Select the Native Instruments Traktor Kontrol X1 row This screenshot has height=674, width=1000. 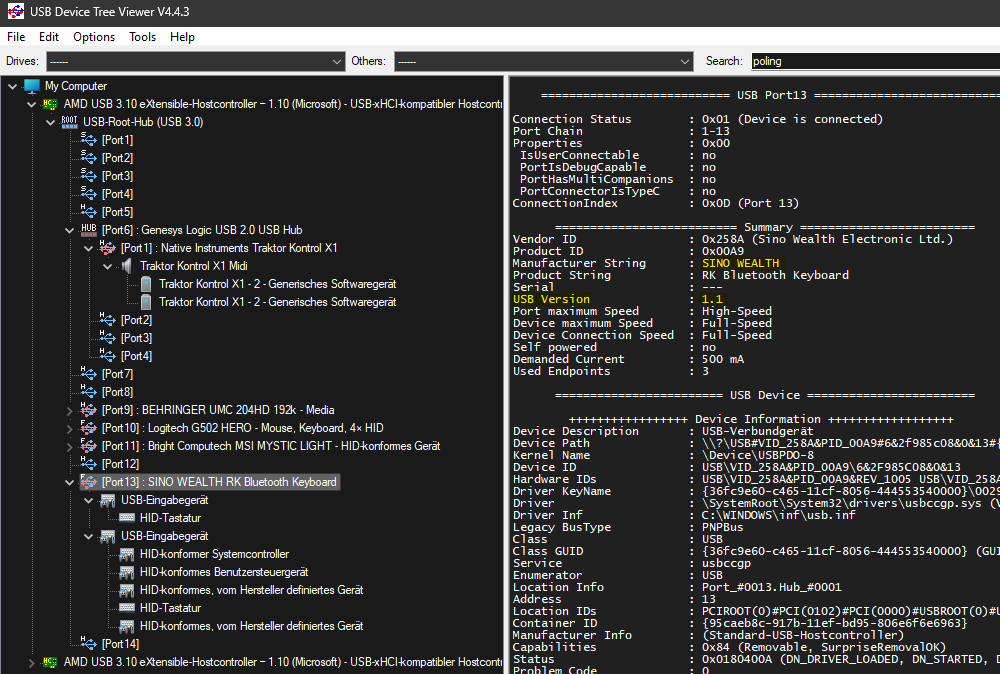[229, 248]
